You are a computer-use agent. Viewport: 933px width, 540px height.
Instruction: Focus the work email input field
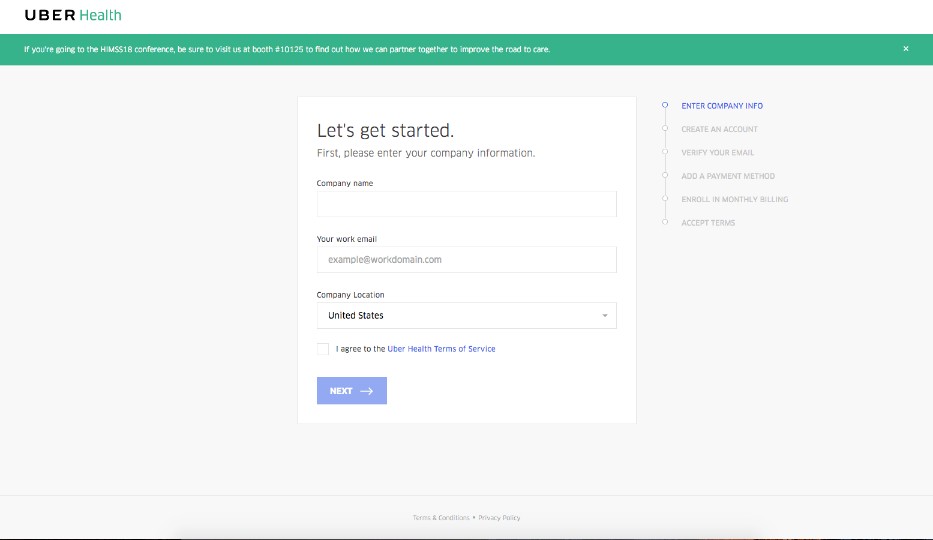(x=466, y=260)
